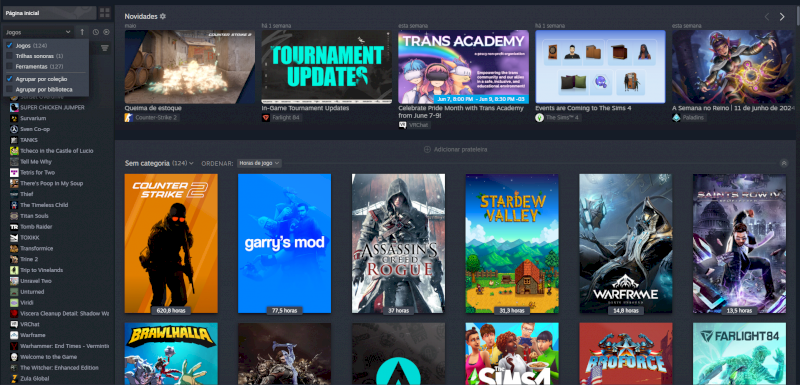This screenshot has height=385, width=800.
Task: Open Events are Coming to The Sims 4 image
Action: pos(601,67)
